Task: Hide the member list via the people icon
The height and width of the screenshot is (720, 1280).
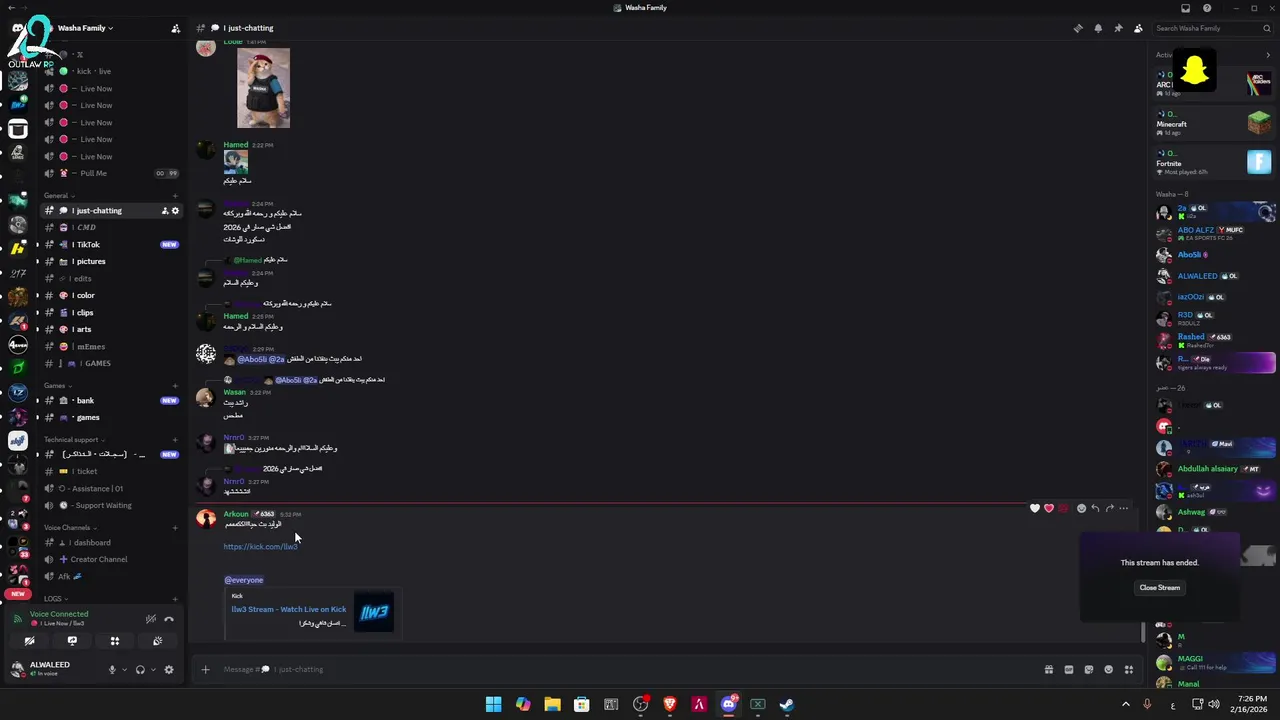Action: click(x=1138, y=28)
